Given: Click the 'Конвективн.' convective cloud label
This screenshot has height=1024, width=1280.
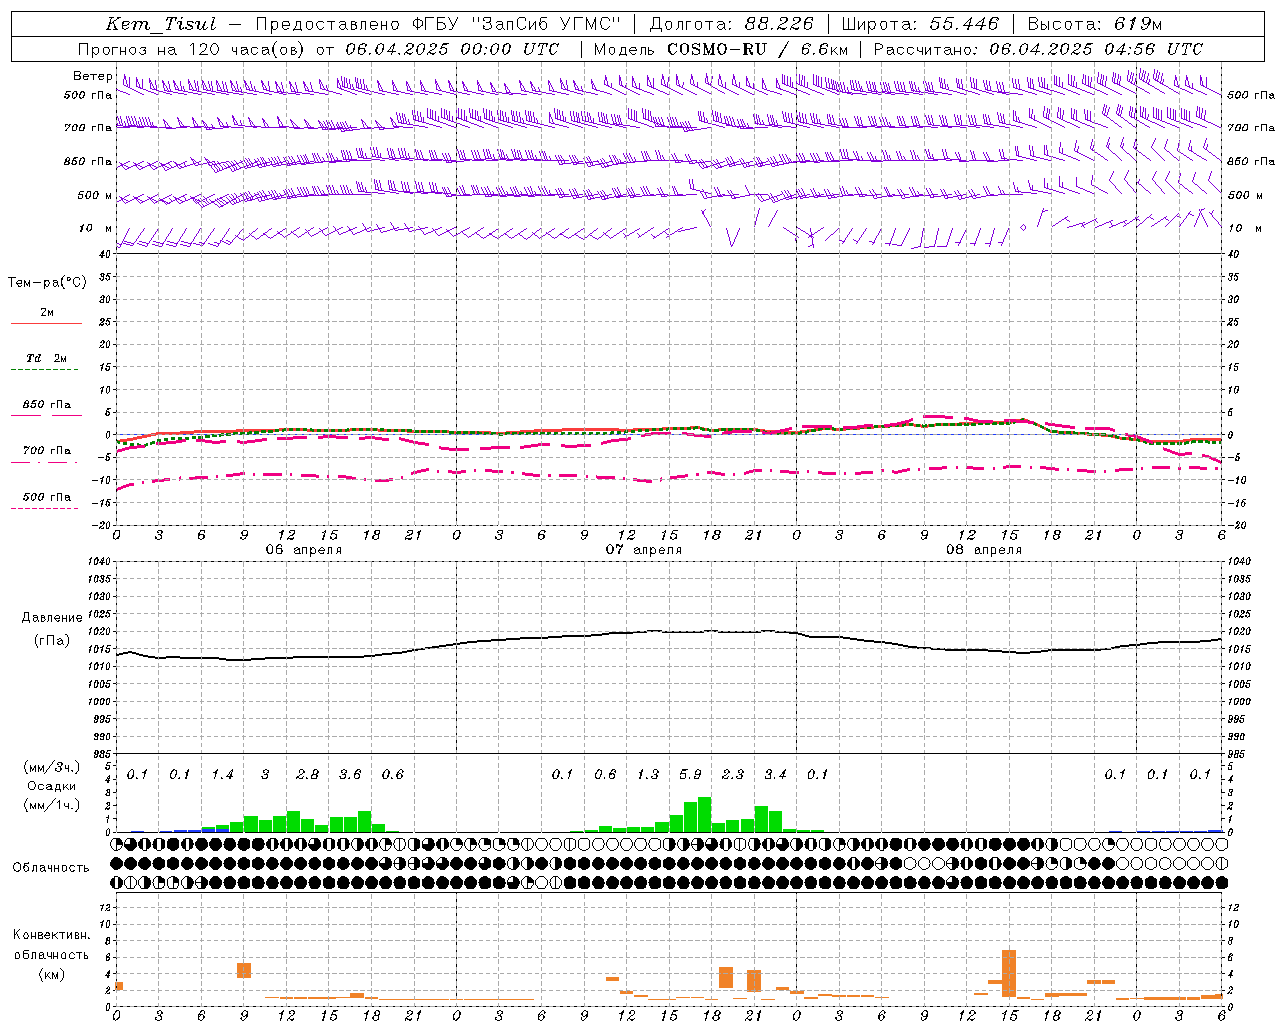Looking at the screenshot, I should pyautogui.click(x=52, y=935).
